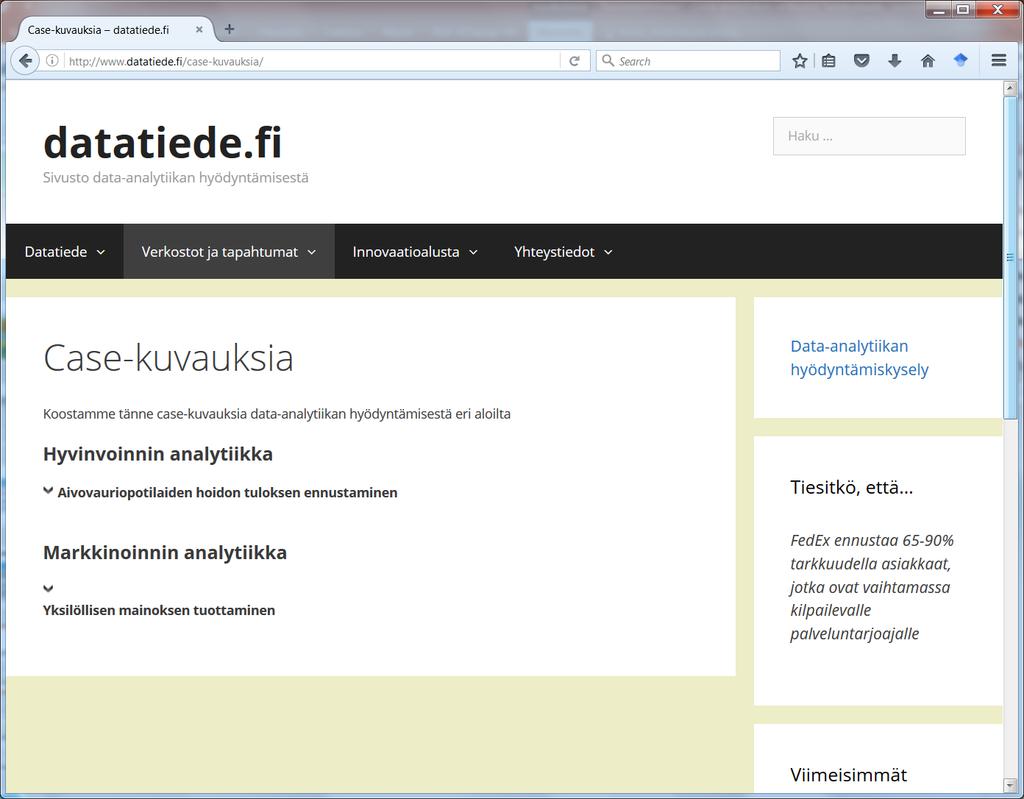Save page to Pocket icon
Viewport: 1024px width, 799px height.
click(x=861, y=61)
